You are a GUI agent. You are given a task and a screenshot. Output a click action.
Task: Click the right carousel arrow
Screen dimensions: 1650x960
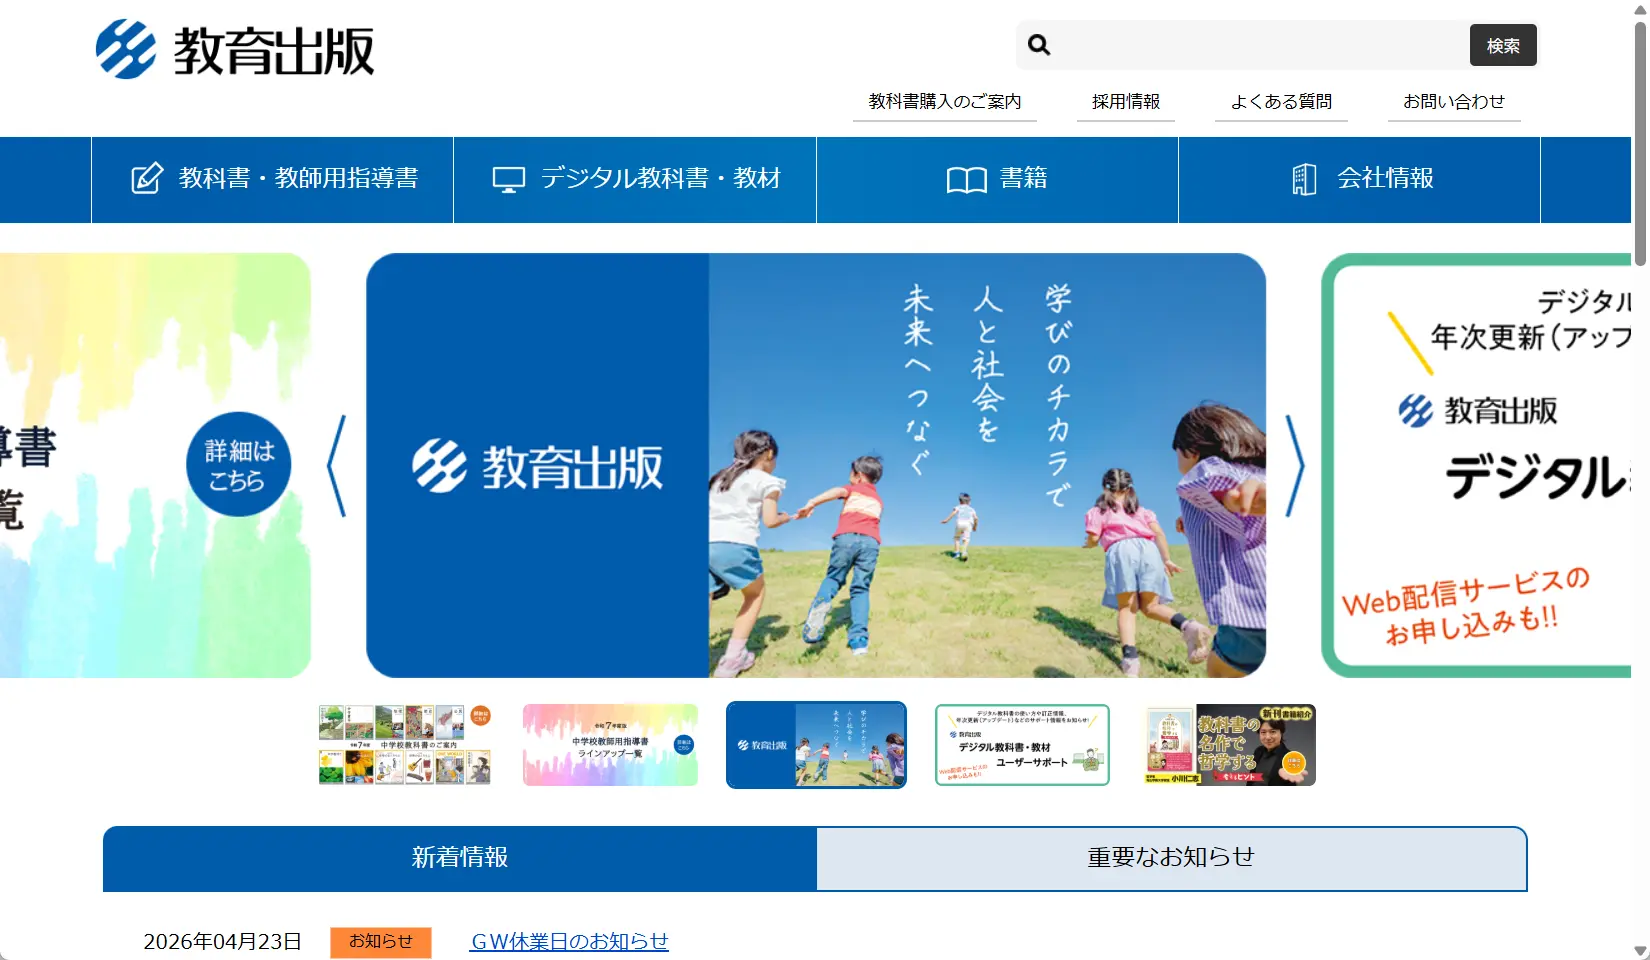(x=1298, y=464)
